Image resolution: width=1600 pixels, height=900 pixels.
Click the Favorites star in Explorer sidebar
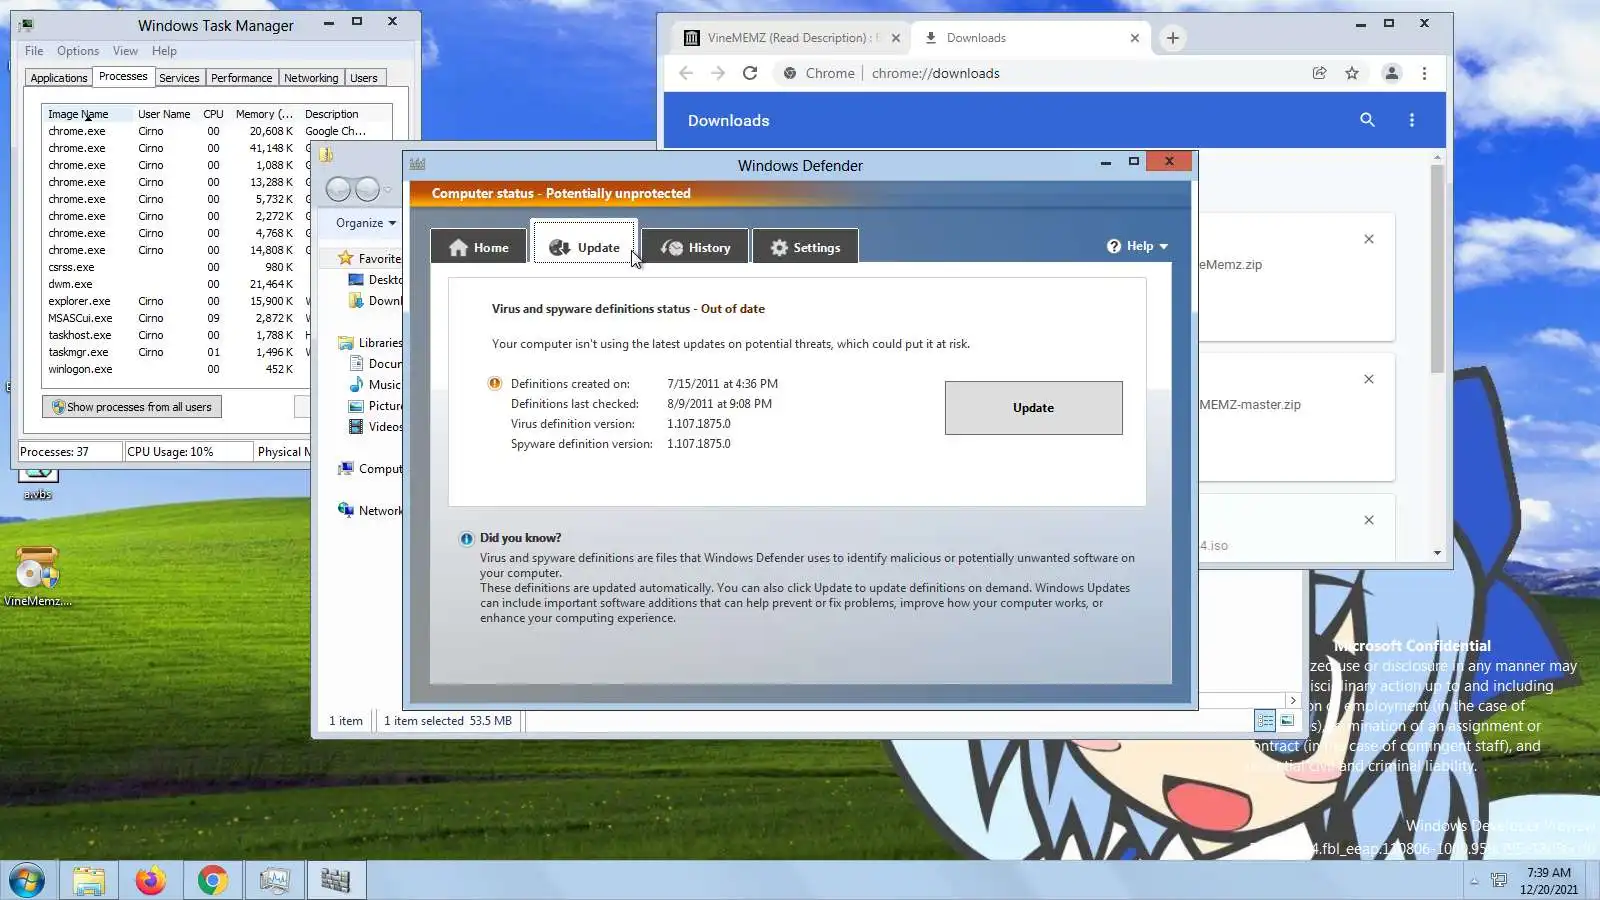pos(346,258)
